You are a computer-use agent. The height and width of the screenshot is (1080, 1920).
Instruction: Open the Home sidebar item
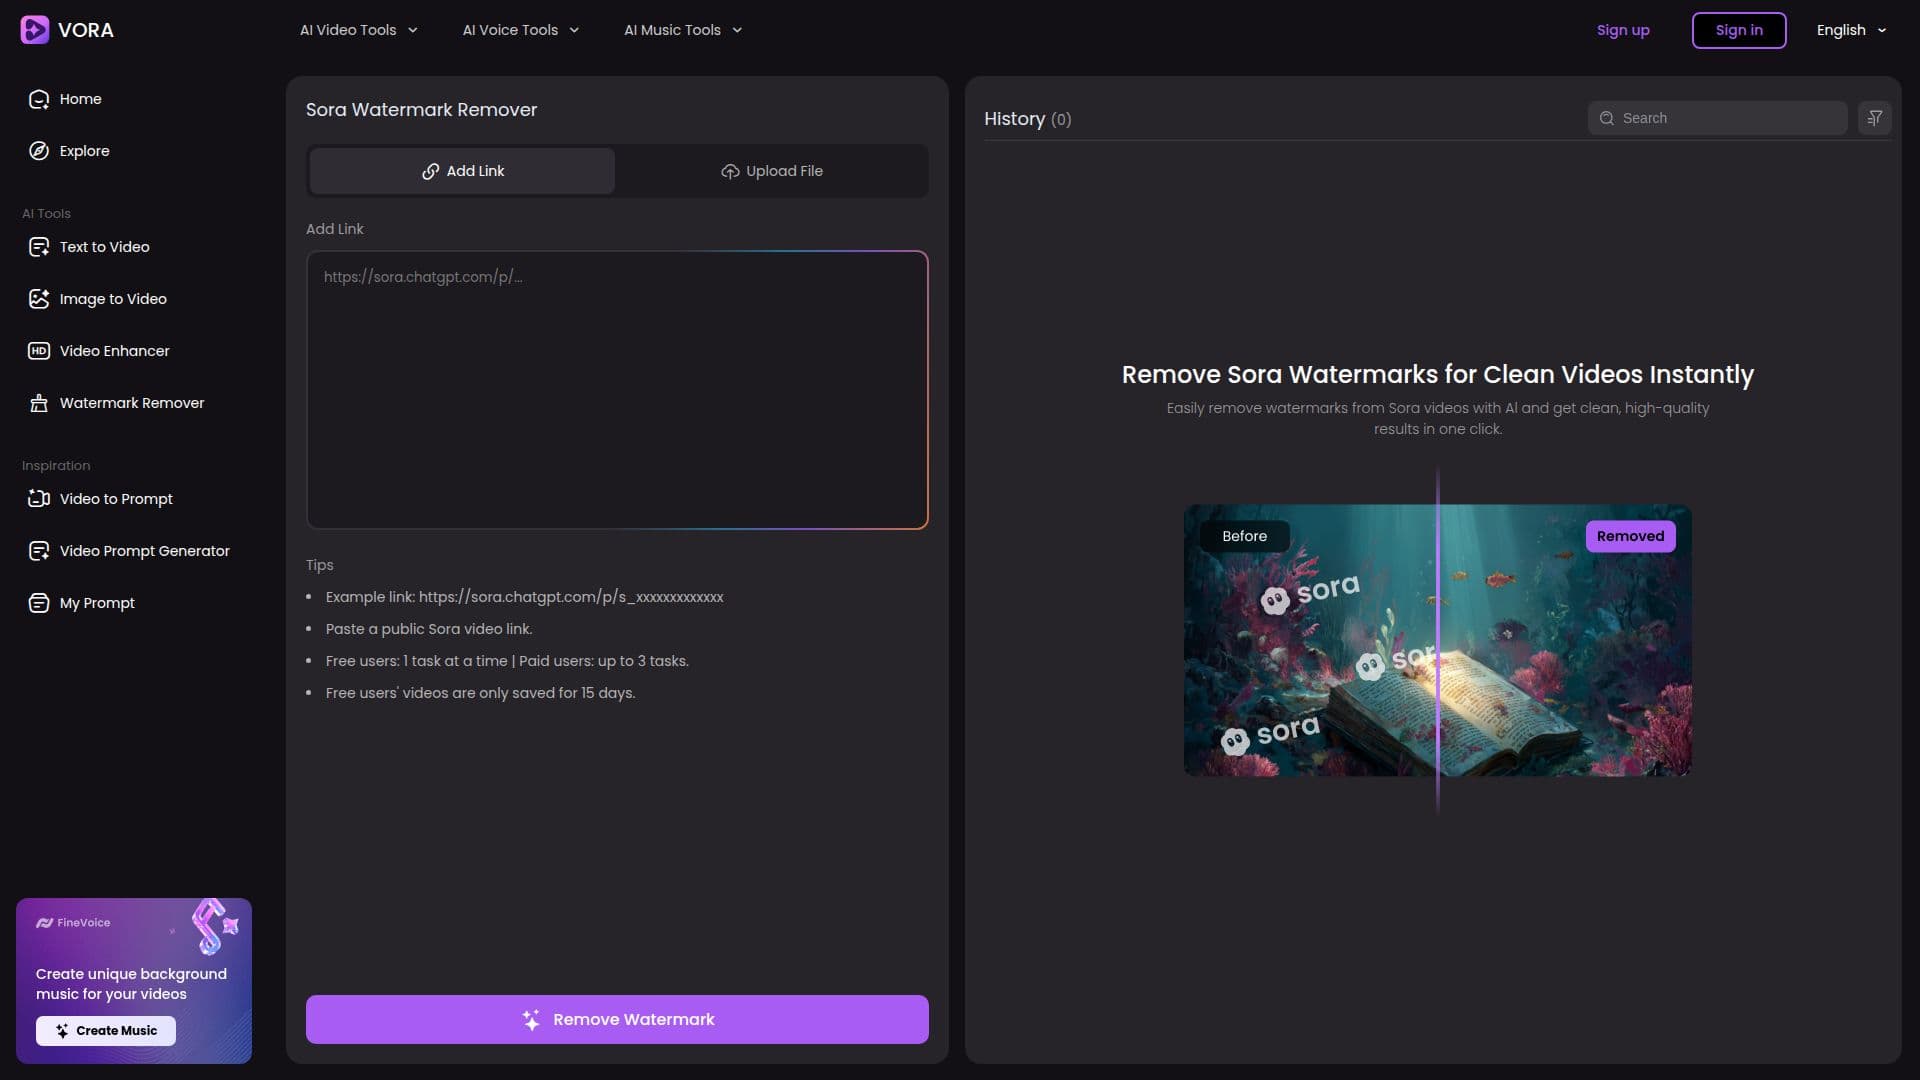coord(66,99)
